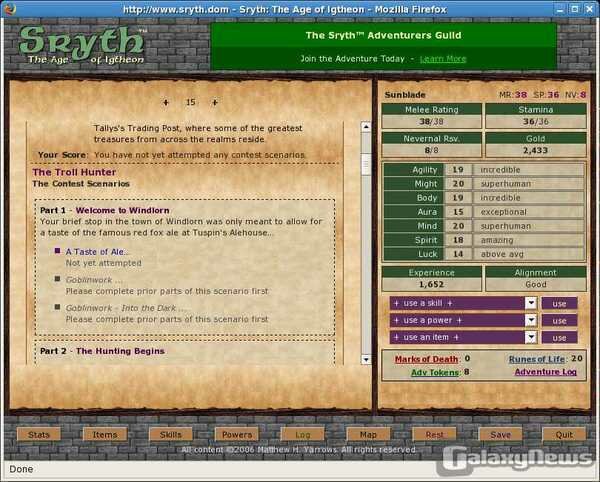The height and width of the screenshot is (482, 600).
Task: Follow the Learn More link
Action: [x=443, y=59]
